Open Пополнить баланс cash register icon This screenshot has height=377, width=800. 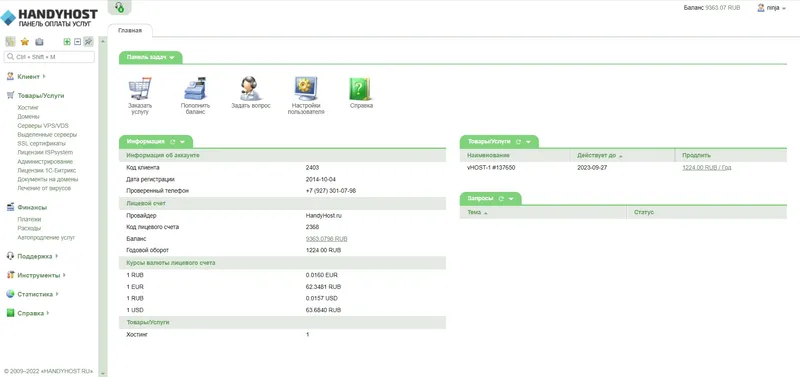(195, 88)
